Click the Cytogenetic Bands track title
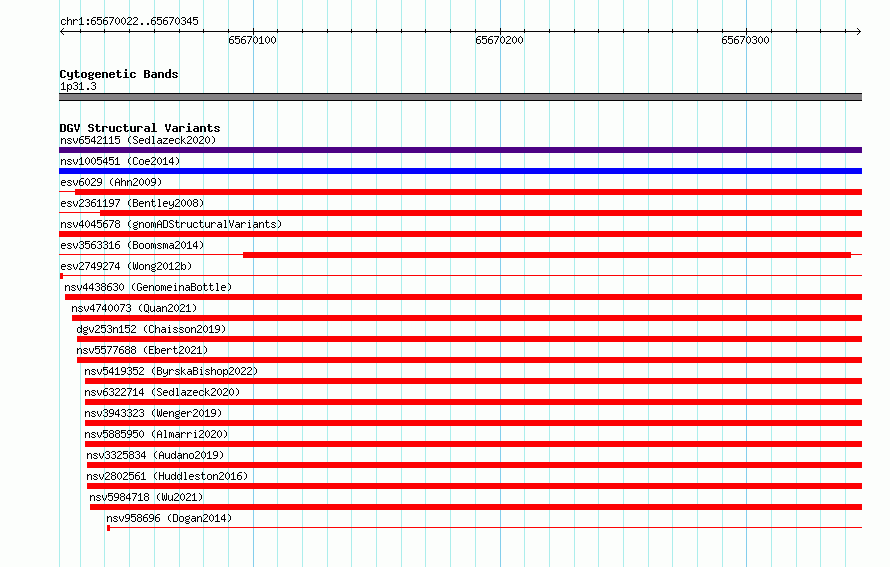Screen dimensions: 890x567 [x=119, y=74]
